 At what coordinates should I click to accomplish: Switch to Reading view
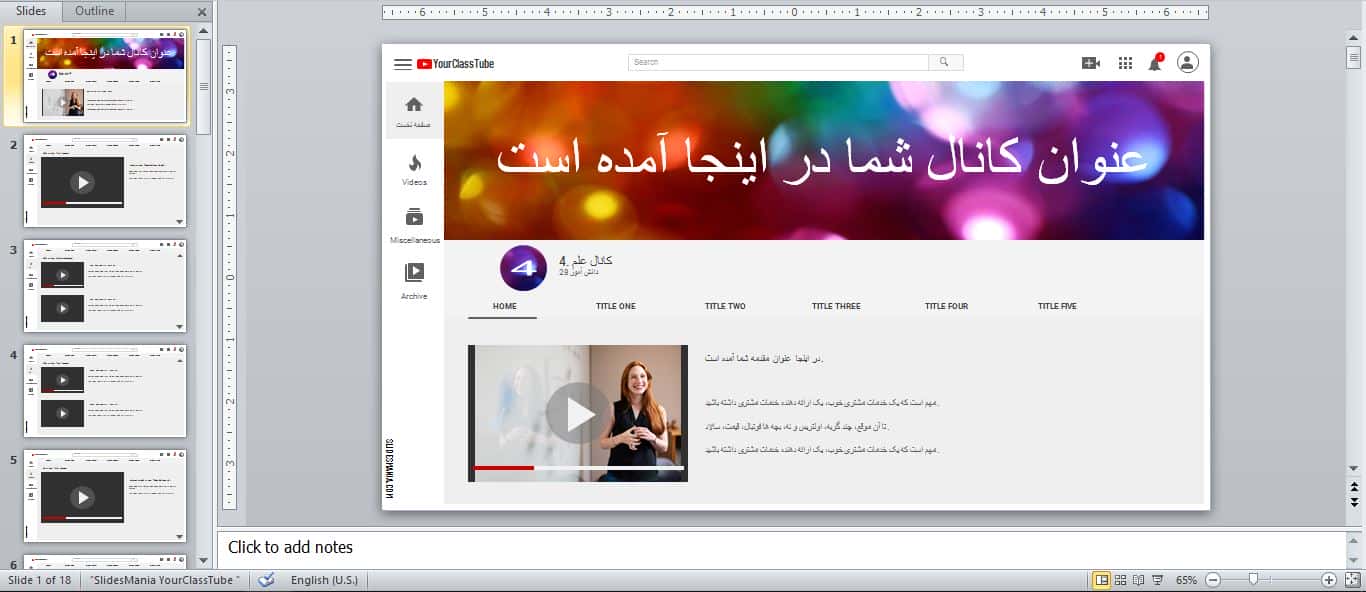pyautogui.click(x=1138, y=580)
